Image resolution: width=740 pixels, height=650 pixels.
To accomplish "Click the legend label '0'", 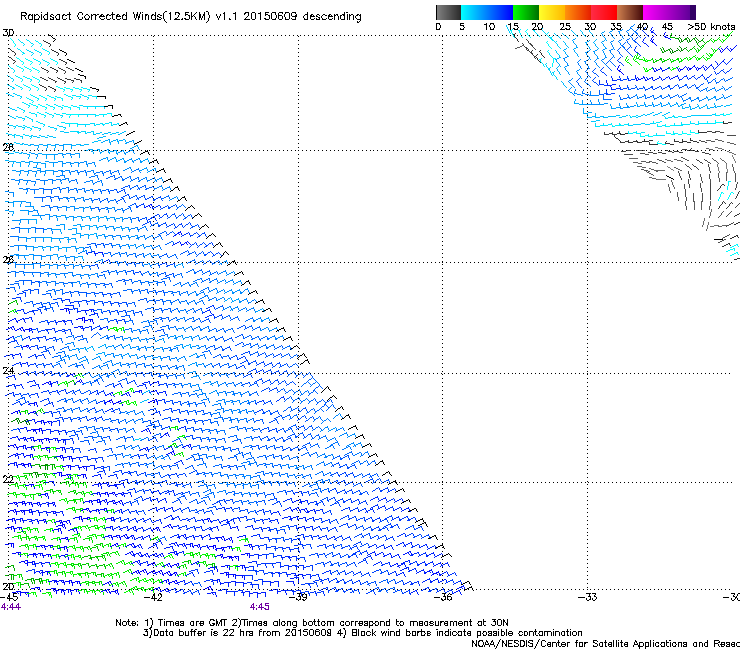I will coord(438,27).
